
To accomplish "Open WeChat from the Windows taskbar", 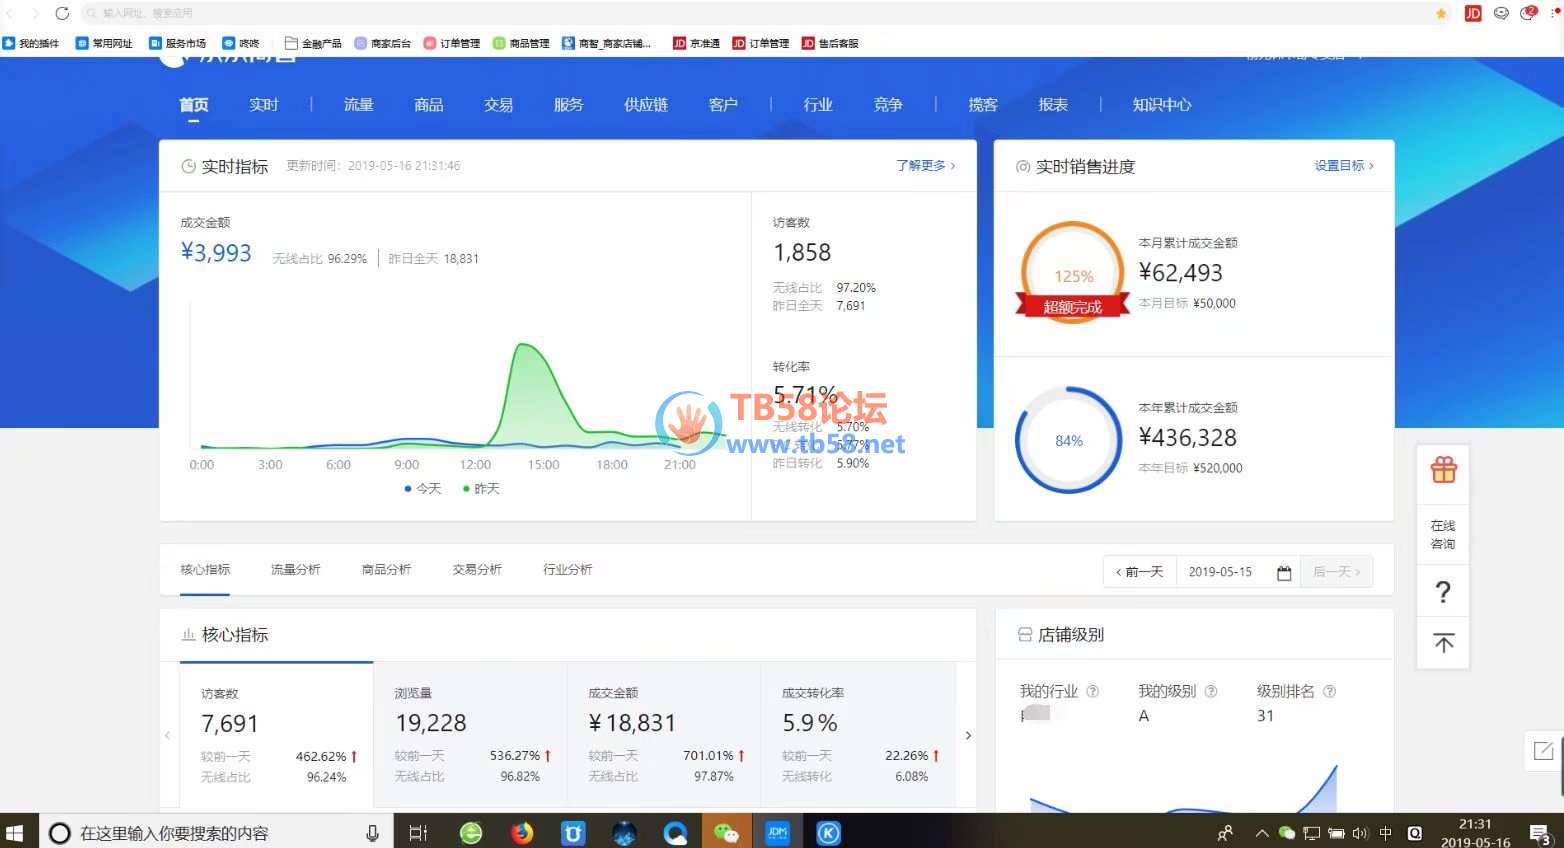I will (726, 832).
